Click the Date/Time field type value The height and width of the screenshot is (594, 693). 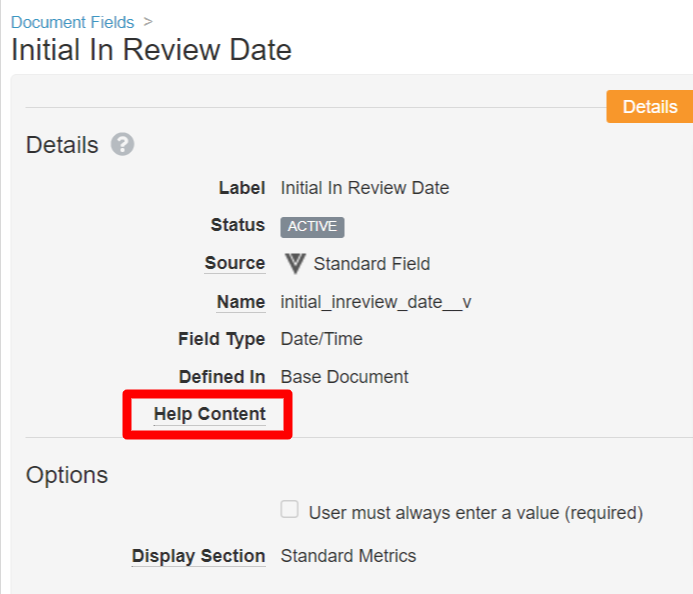point(321,339)
